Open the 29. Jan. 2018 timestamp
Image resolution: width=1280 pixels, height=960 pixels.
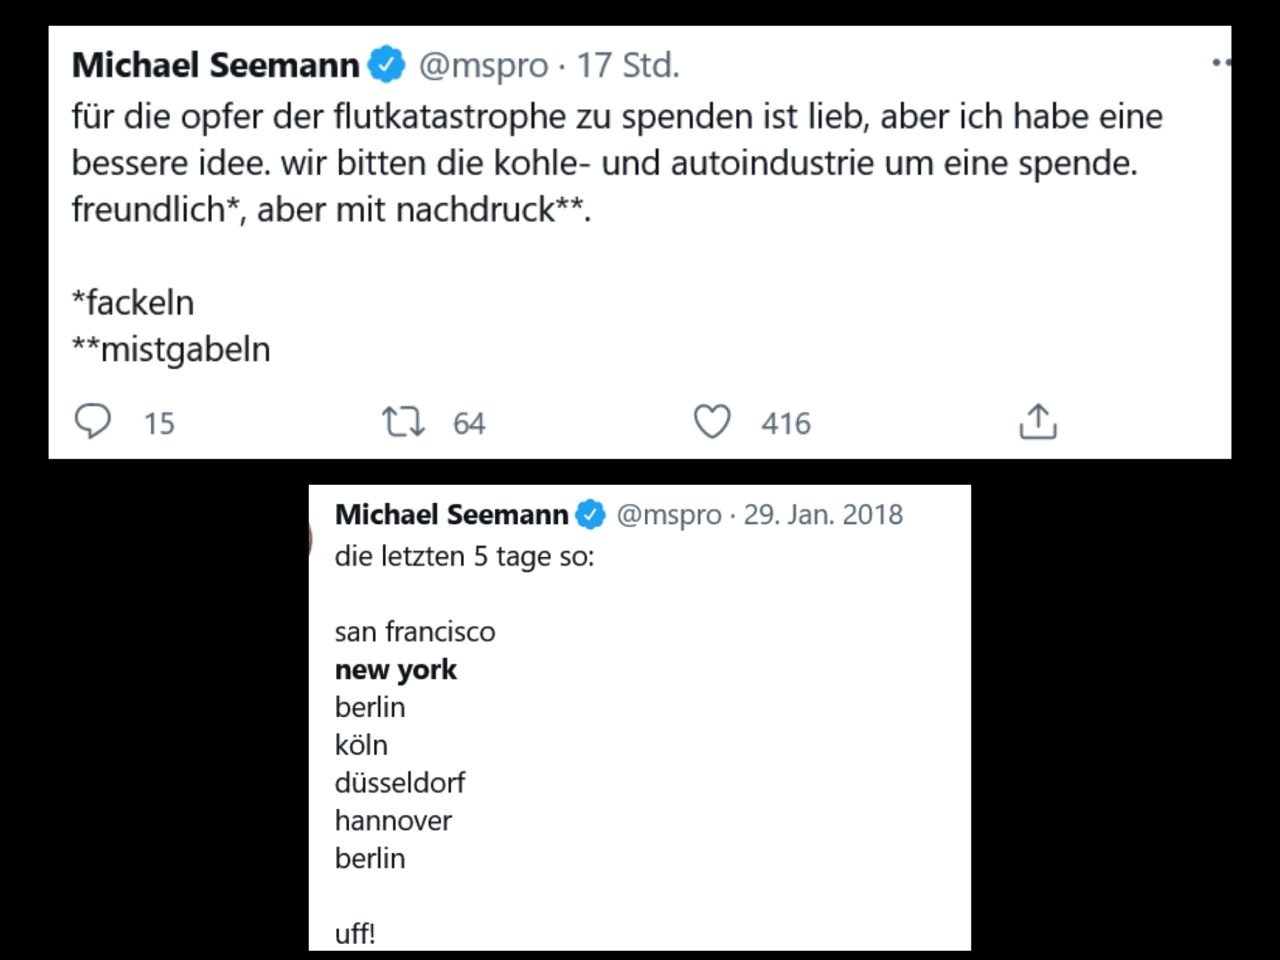tap(822, 514)
